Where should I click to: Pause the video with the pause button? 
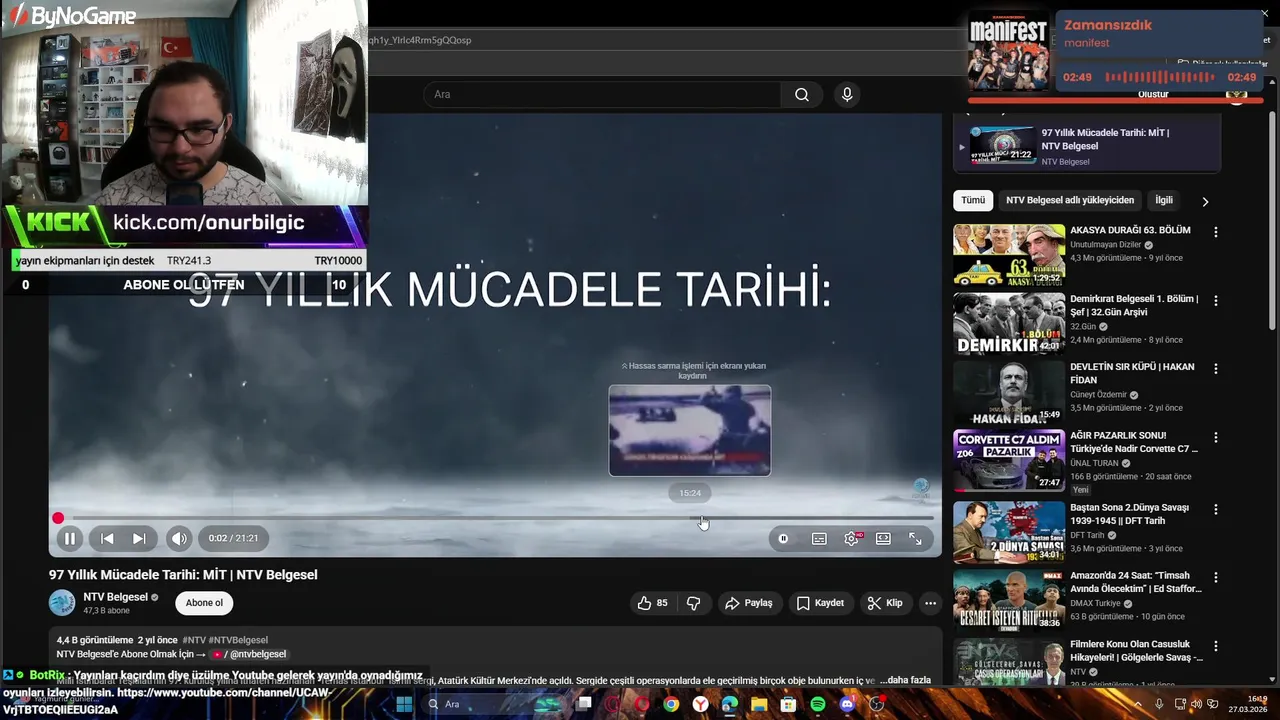tap(70, 538)
